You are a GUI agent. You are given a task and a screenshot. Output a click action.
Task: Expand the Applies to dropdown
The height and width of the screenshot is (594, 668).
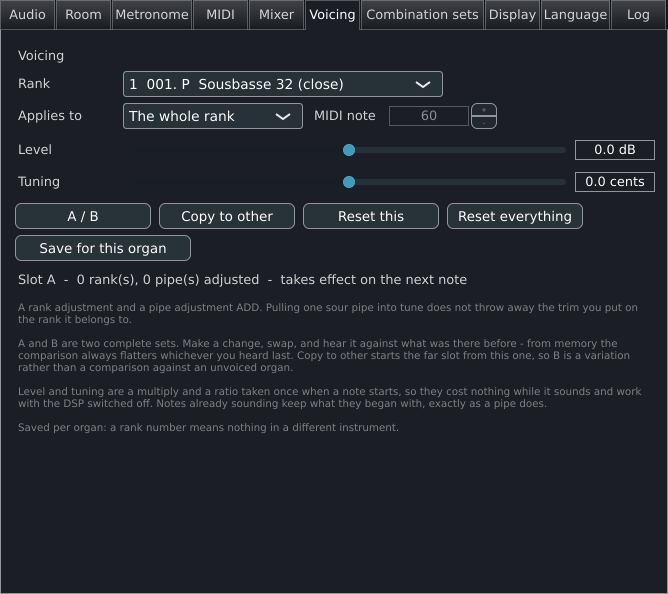click(213, 116)
